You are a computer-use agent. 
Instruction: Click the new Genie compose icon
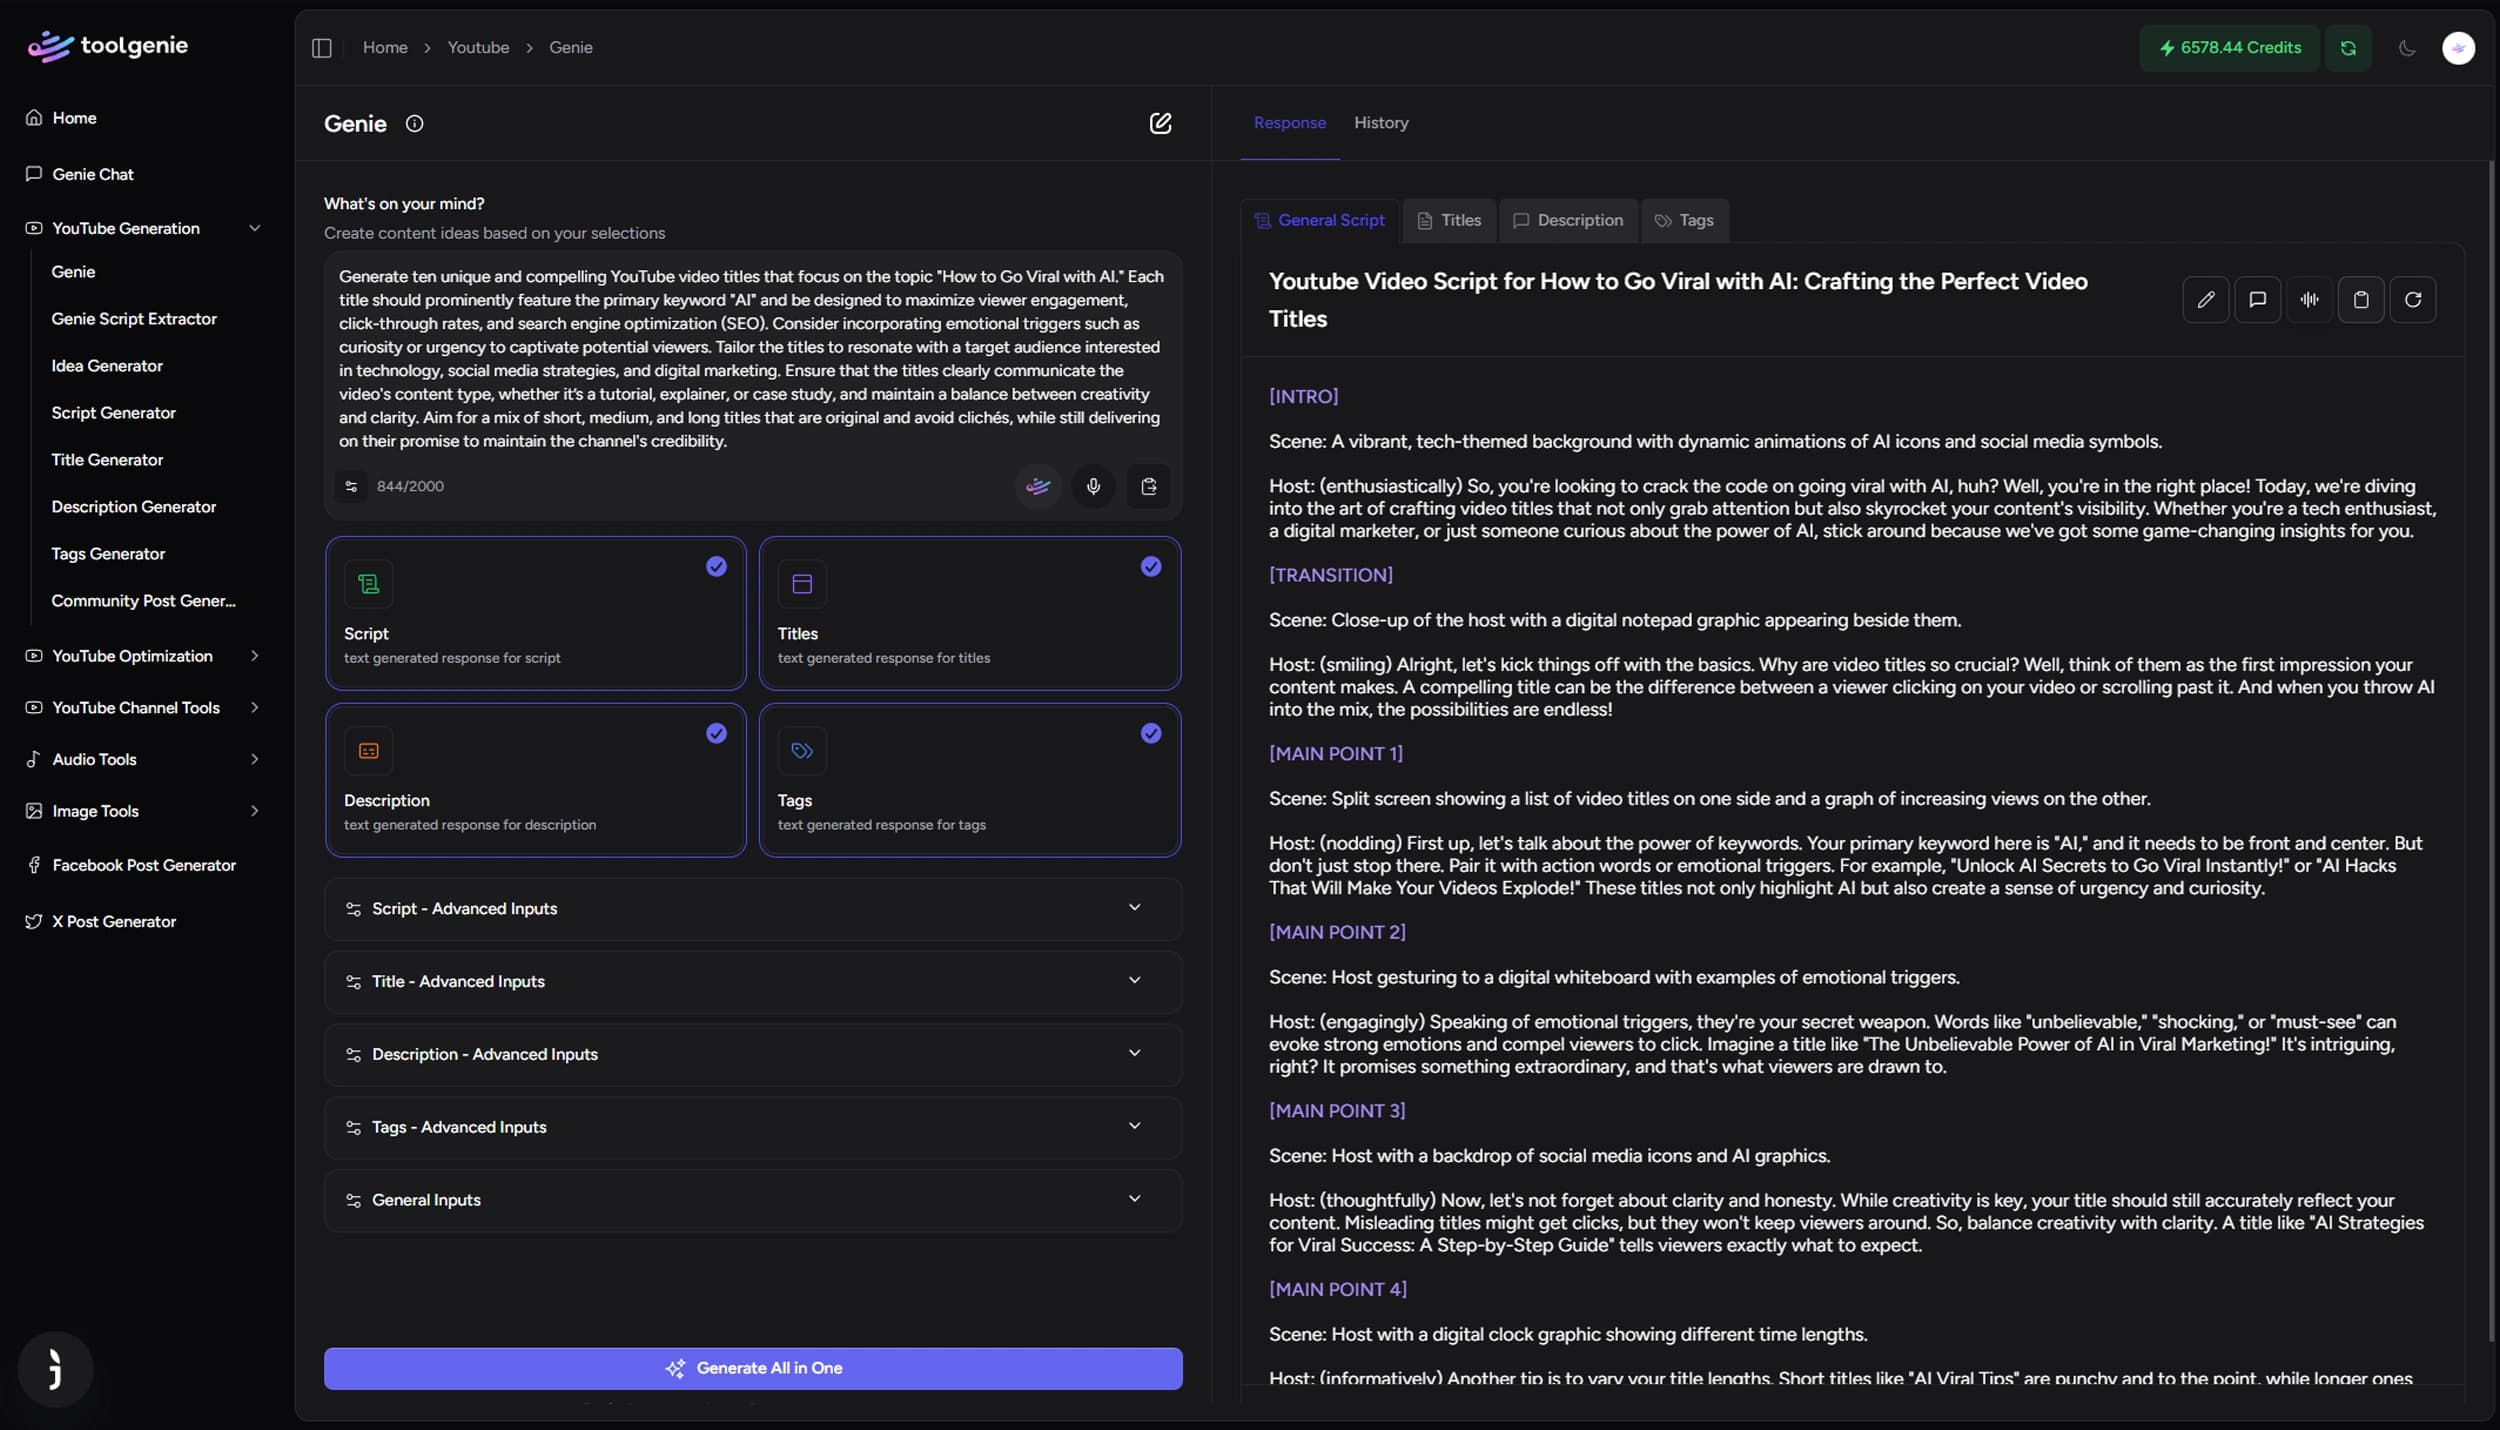click(x=1160, y=123)
